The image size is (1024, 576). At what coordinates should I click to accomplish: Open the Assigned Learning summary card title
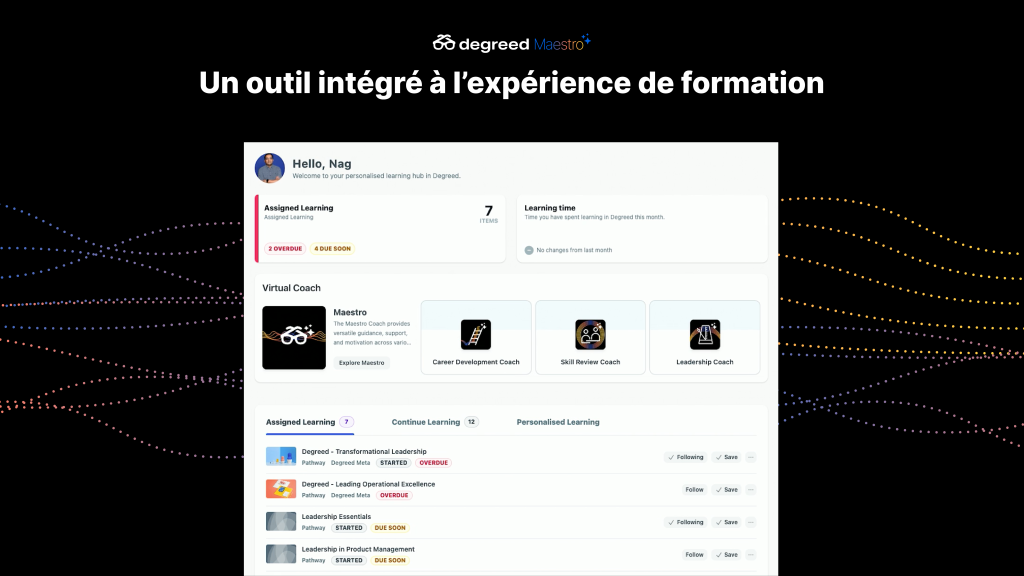pyautogui.click(x=298, y=208)
